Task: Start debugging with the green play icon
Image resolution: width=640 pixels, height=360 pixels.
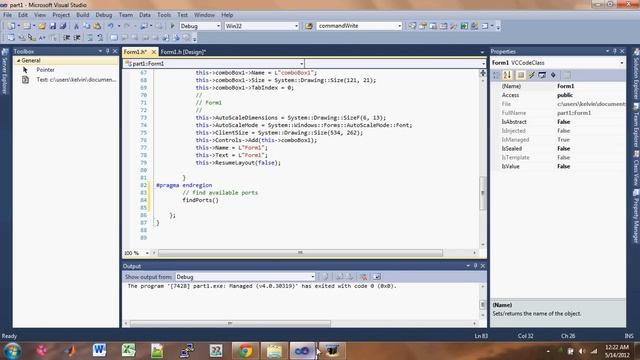Action: (172, 26)
